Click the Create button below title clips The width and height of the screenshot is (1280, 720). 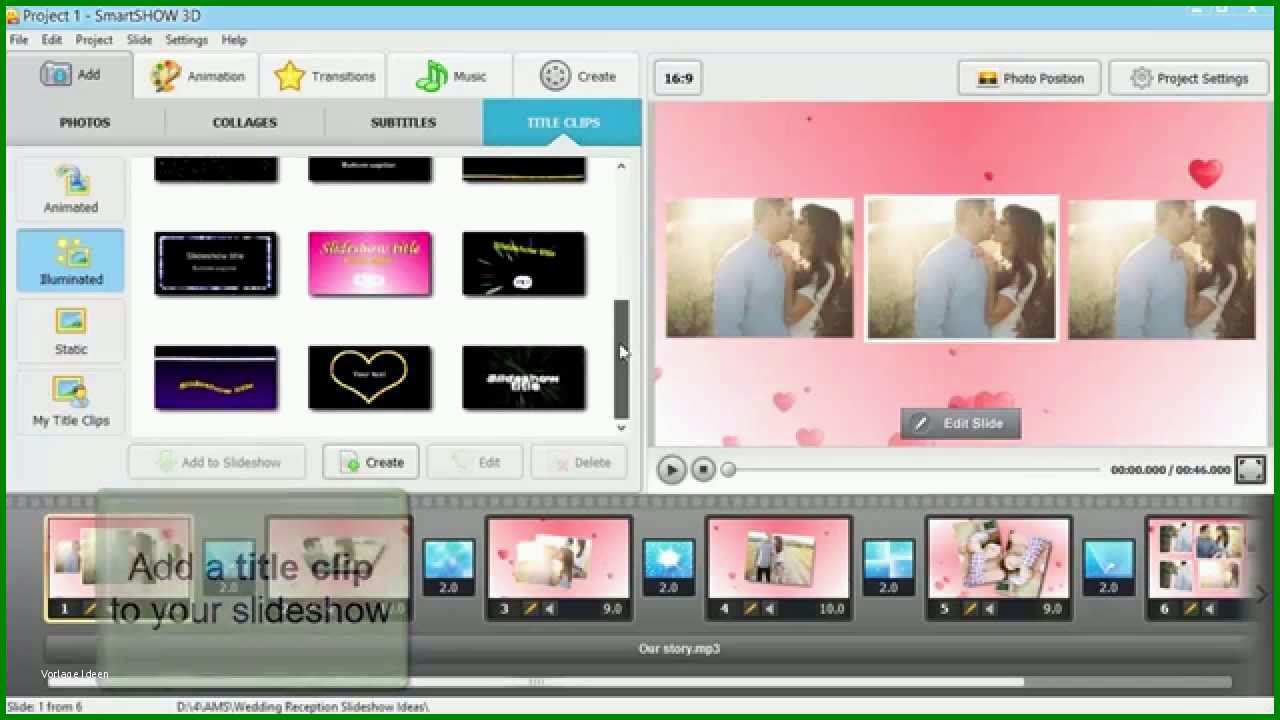coord(371,462)
